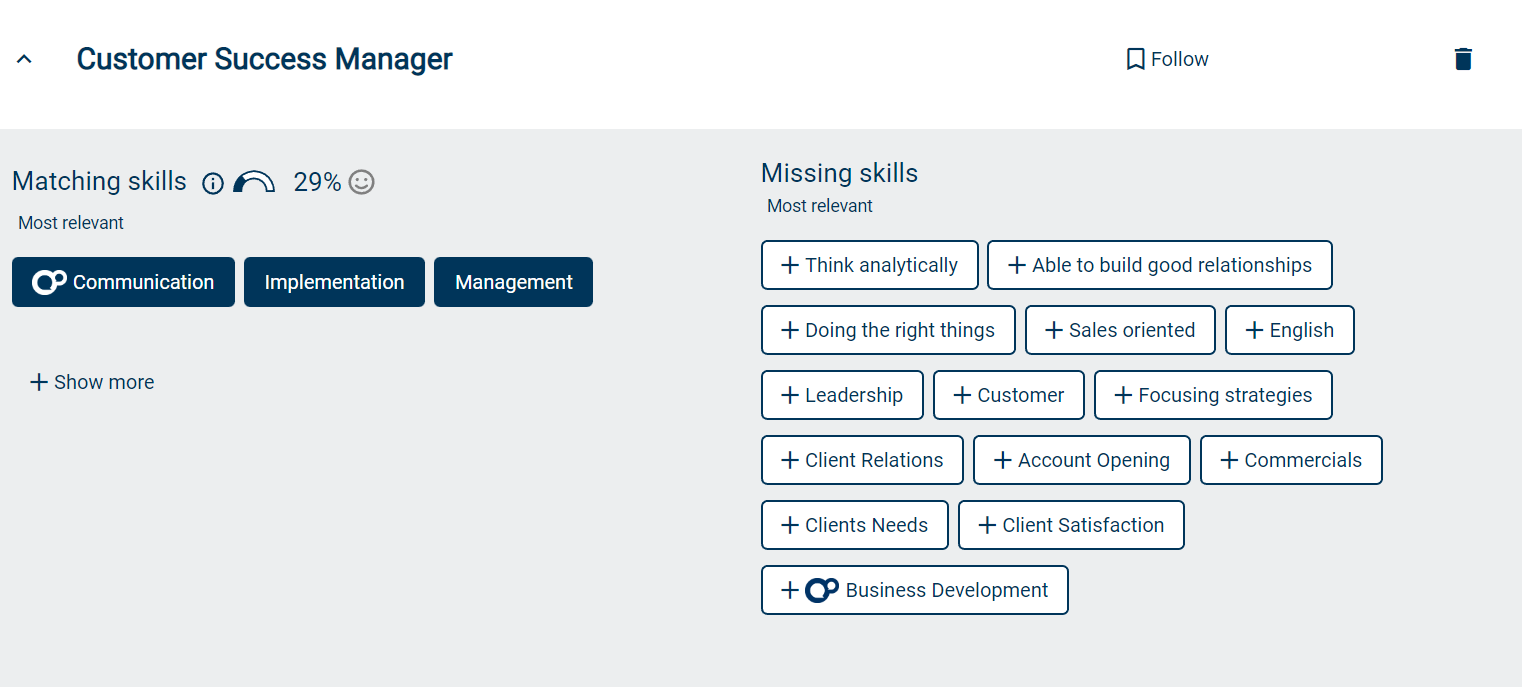
Task: Click the Follow bookmark icon
Action: tap(1135, 60)
